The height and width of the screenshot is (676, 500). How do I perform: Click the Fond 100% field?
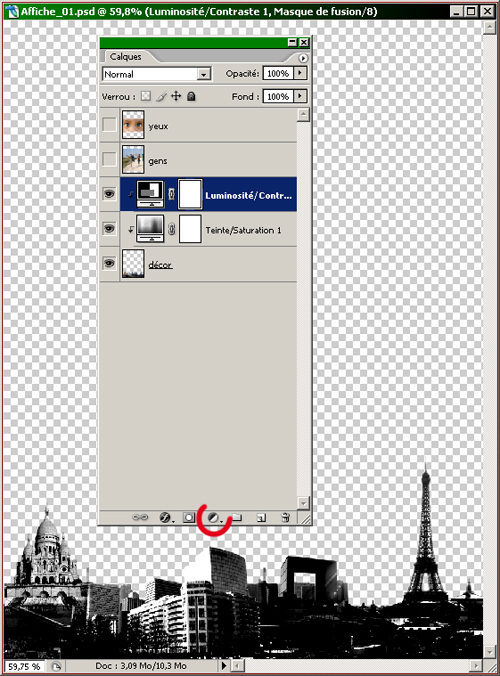pyautogui.click(x=278, y=96)
